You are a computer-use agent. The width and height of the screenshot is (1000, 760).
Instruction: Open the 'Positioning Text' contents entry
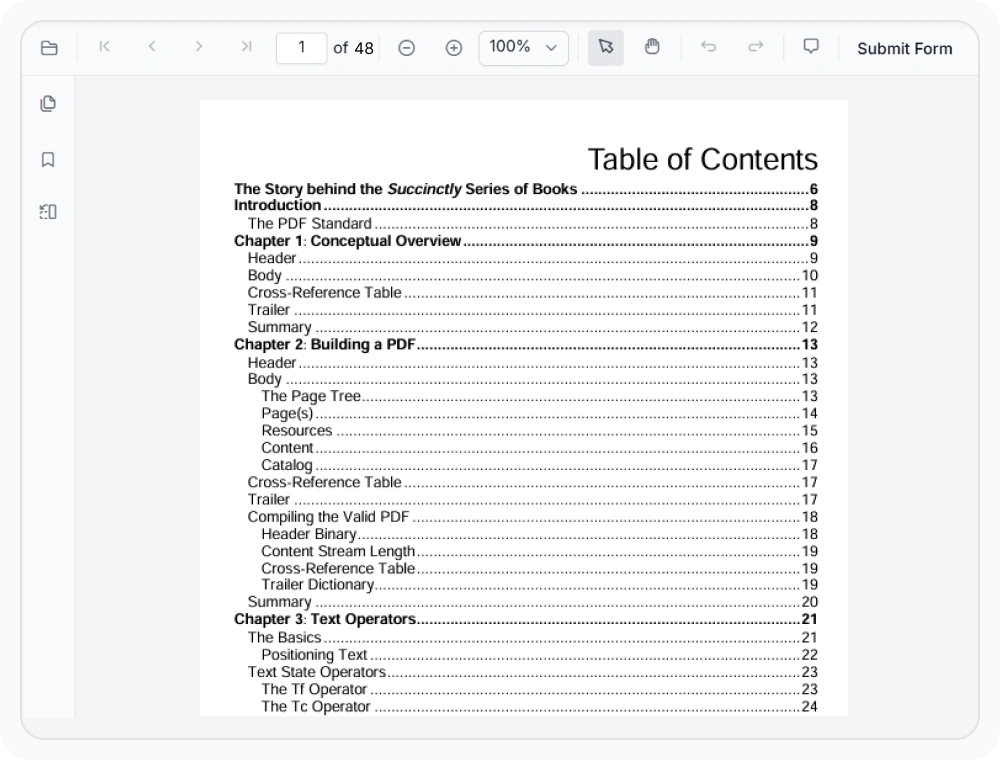tap(540, 655)
